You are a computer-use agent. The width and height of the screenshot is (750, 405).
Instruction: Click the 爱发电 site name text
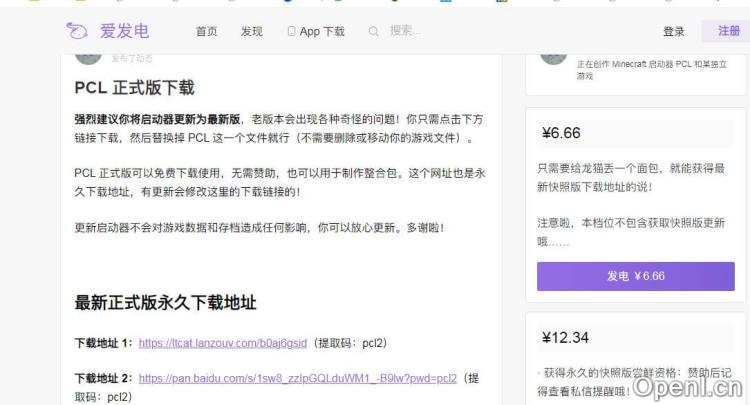click(123, 31)
